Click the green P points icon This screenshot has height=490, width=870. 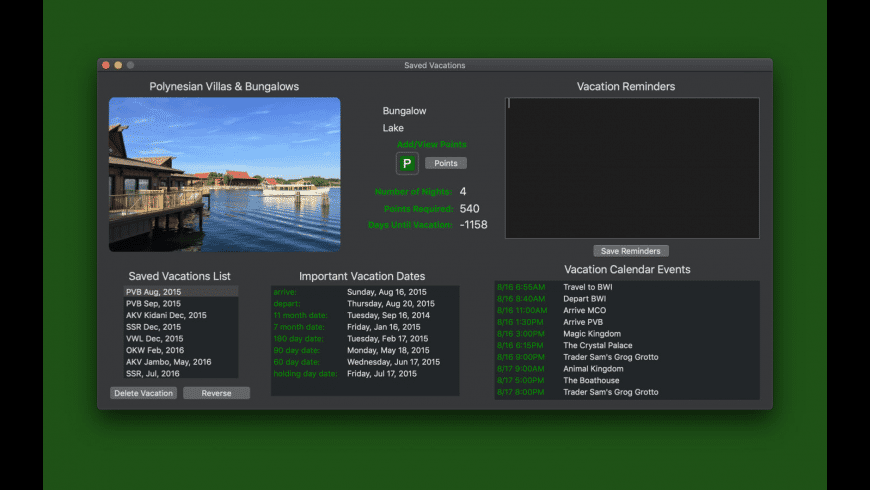pyautogui.click(x=407, y=163)
